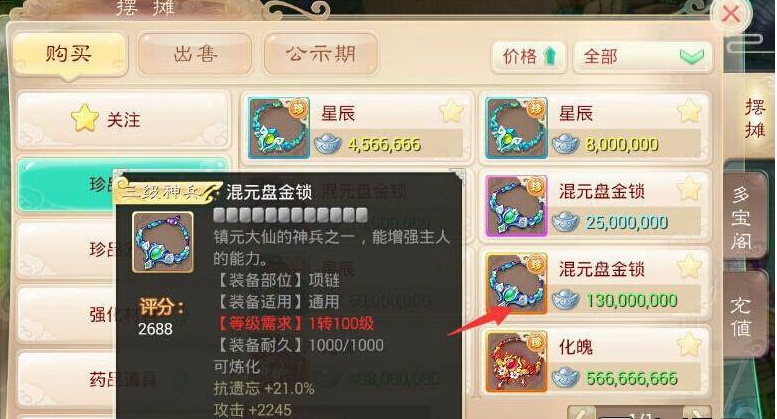Screen dimensions: 777x419
Task: Click the 4,566,666 星辰 necklace icon
Action: (x=279, y=128)
